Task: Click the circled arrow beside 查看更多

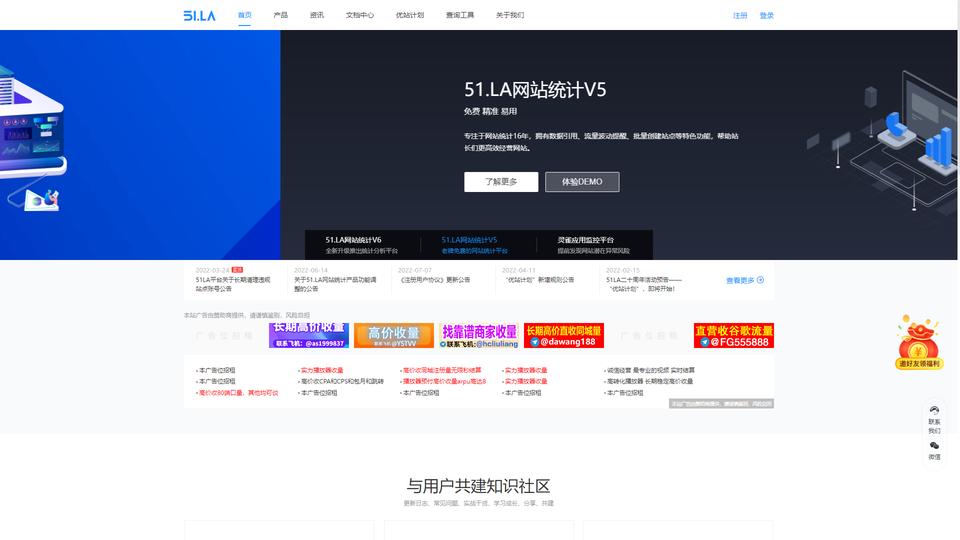Action: (x=760, y=280)
